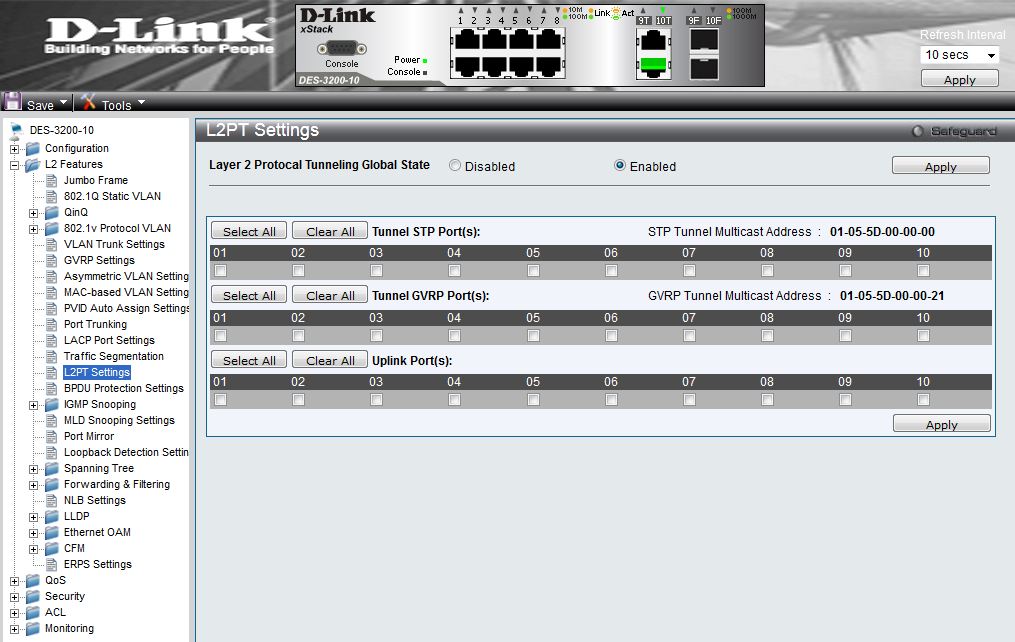The width and height of the screenshot is (1015, 642).
Task: Click the DES-3200-10 device icon in tree
Action: [x=16, y=131]
